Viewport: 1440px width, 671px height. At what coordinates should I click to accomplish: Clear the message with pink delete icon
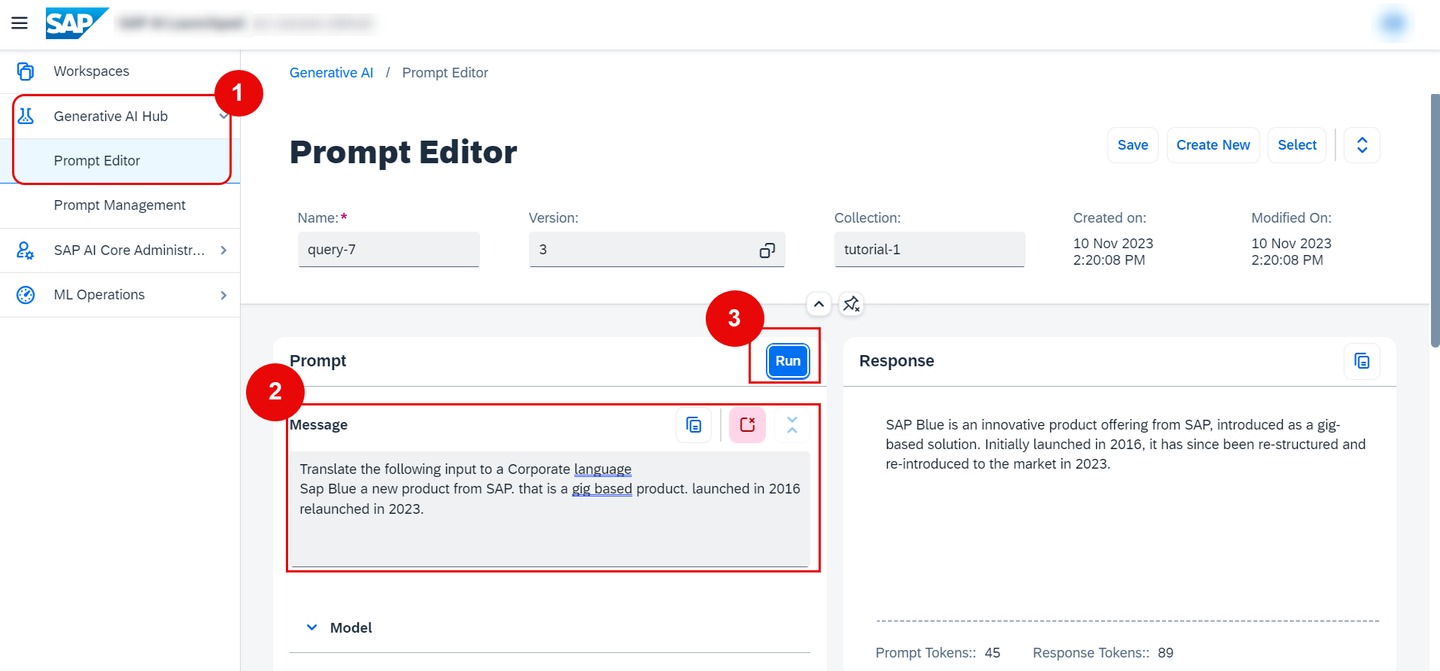(747, 425)
